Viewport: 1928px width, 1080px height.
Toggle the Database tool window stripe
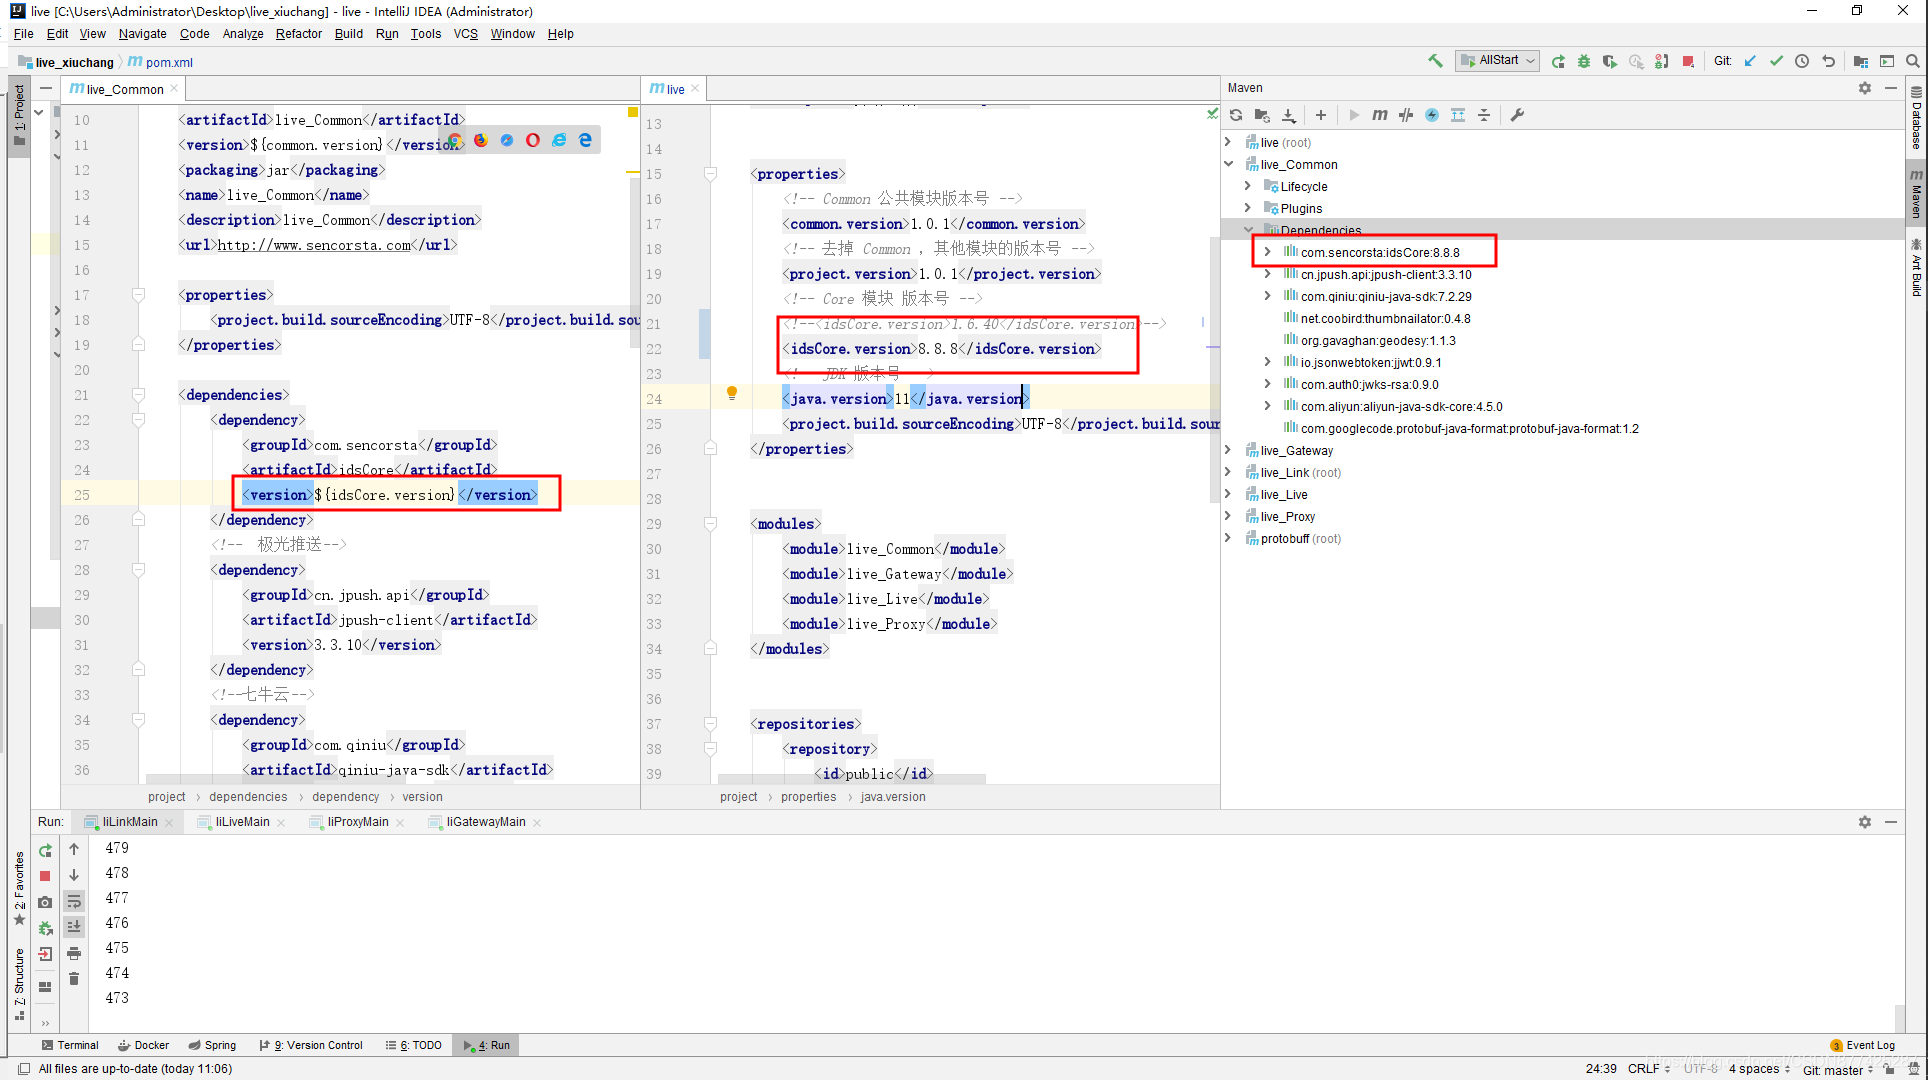(1916, 118)
